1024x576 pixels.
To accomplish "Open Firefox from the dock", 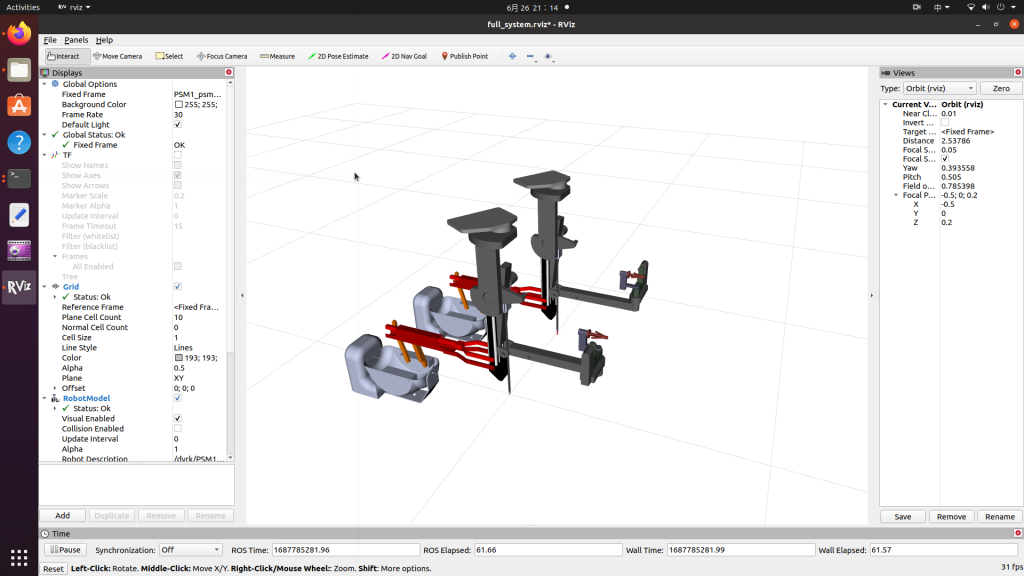I will [x=19, y=33].
